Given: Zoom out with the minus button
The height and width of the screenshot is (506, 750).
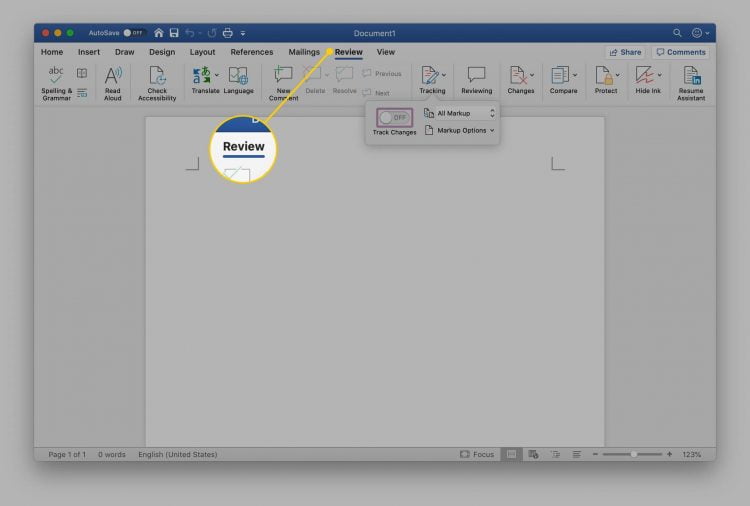Looking at the screenshot, I should [595, 454].
